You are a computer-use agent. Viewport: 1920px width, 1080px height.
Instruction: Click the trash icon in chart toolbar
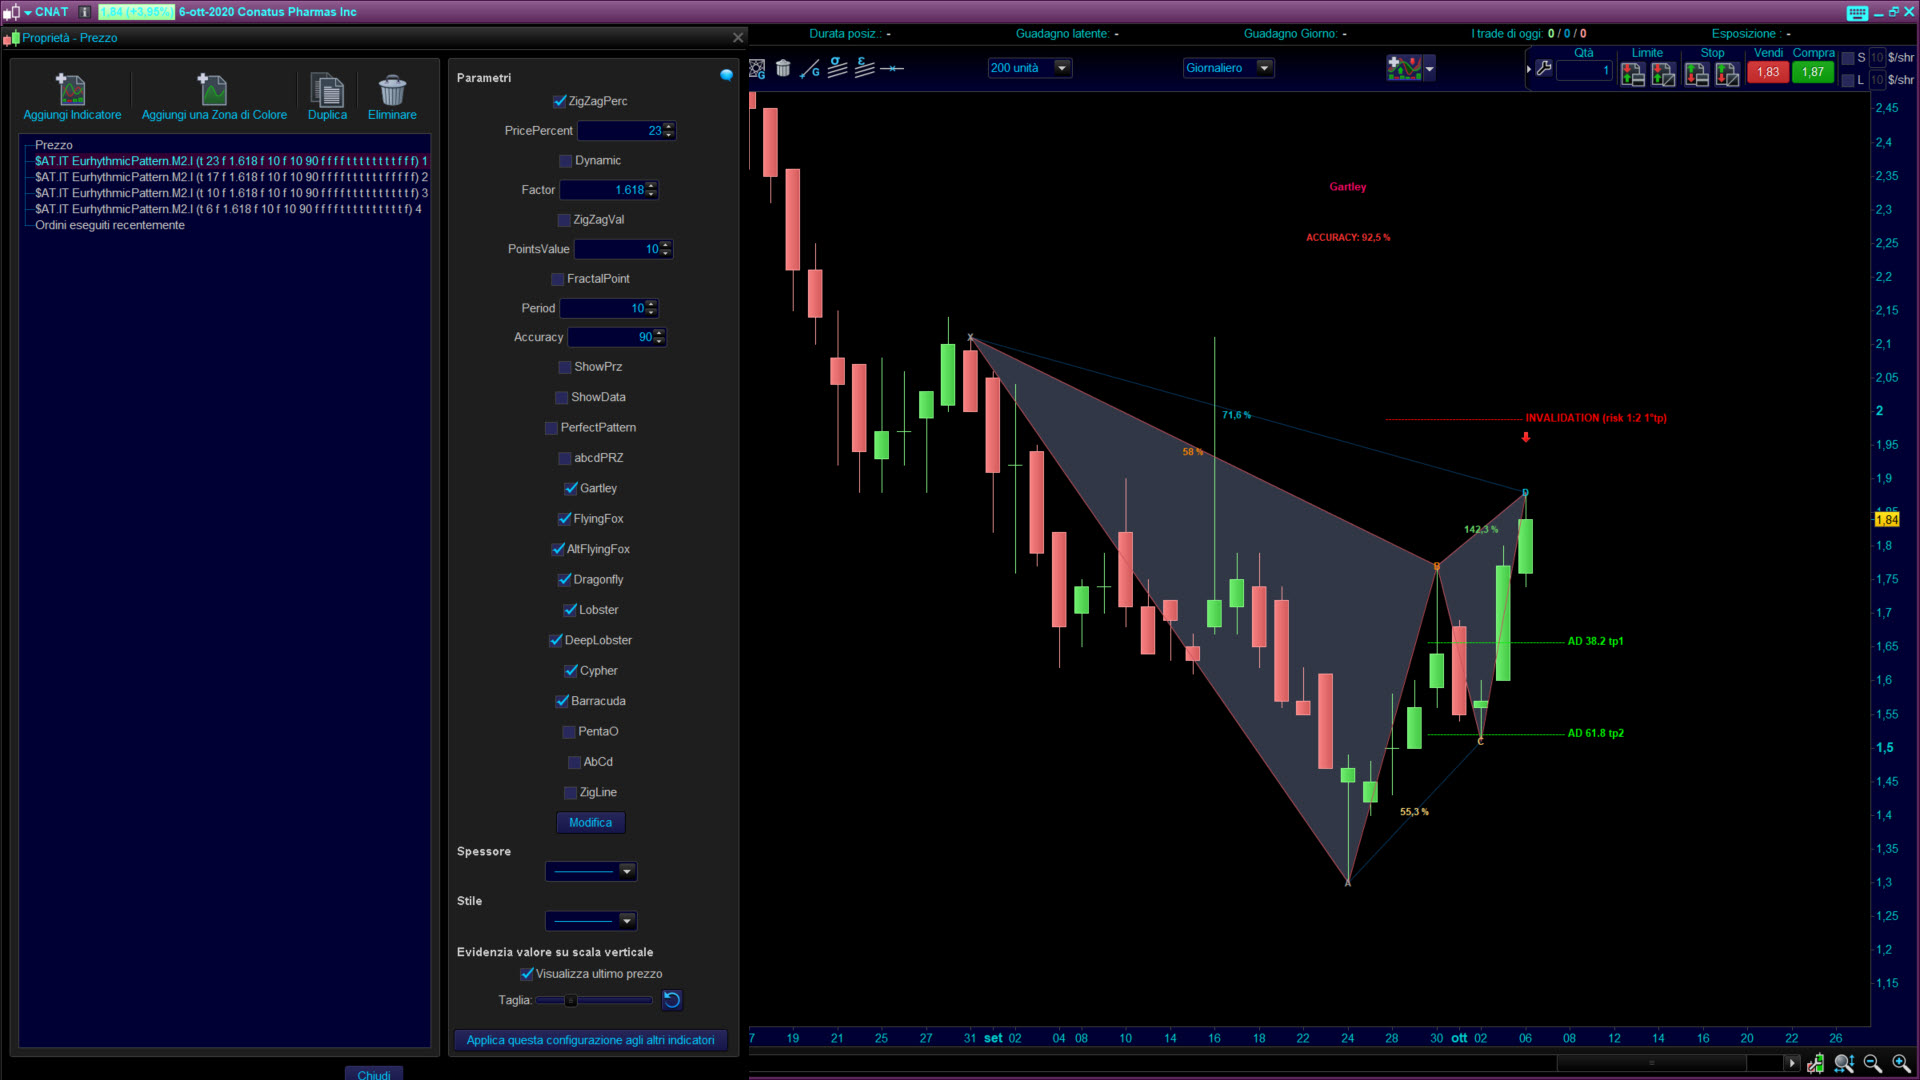[783, 68]
